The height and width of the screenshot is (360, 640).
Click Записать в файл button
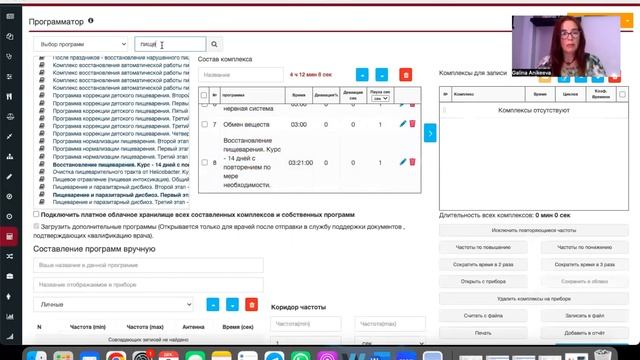coord(584,316)
